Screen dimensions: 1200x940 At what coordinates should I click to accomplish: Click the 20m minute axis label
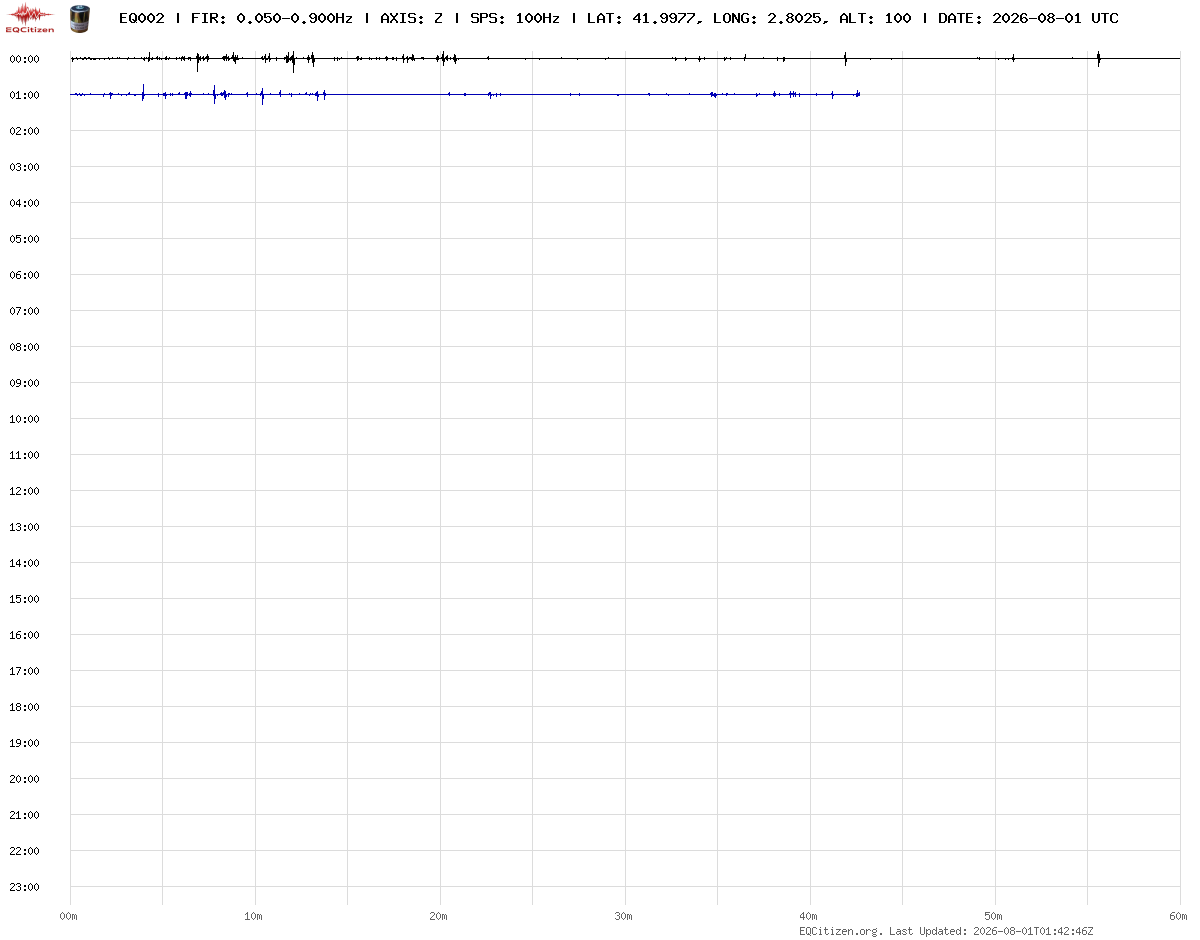pos(438,916)
